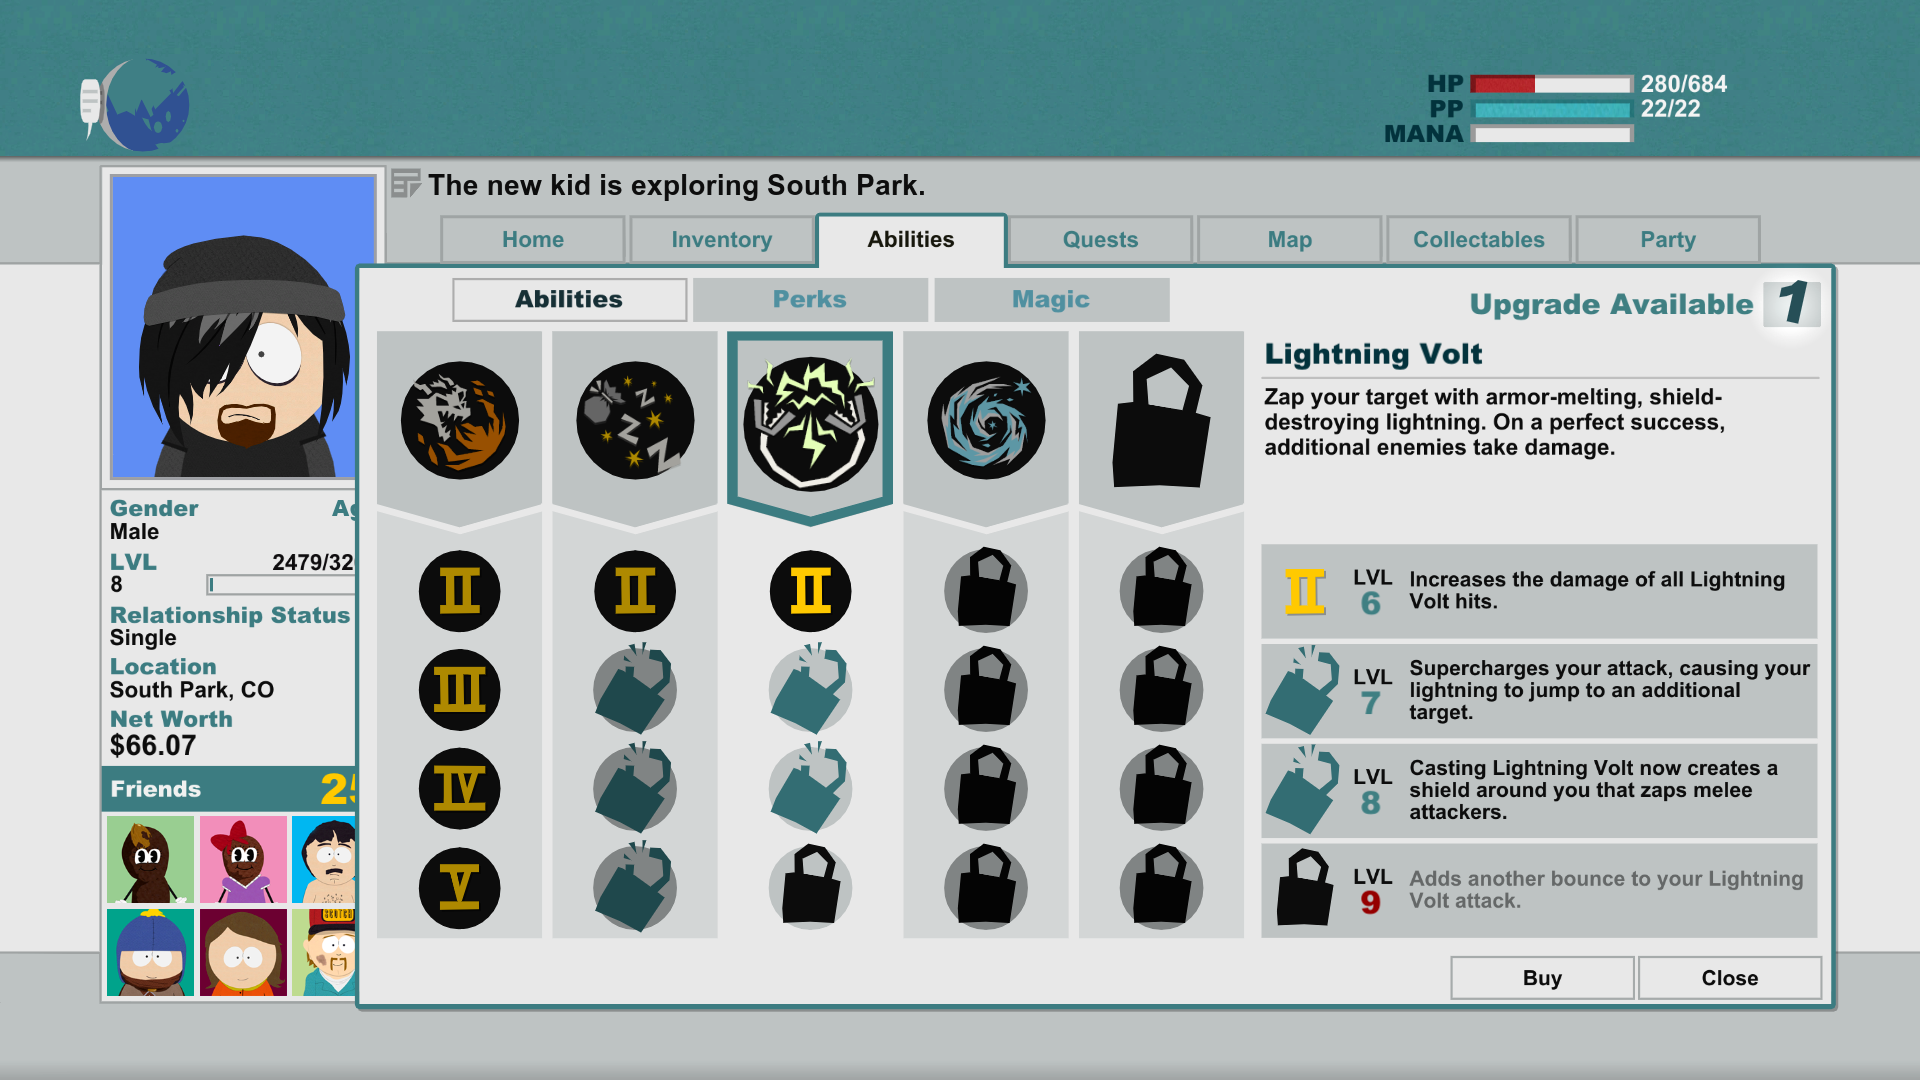Click the HP health bar
The height and width of the screenshot is (1080, 1920).
[x=1551, y=84]
